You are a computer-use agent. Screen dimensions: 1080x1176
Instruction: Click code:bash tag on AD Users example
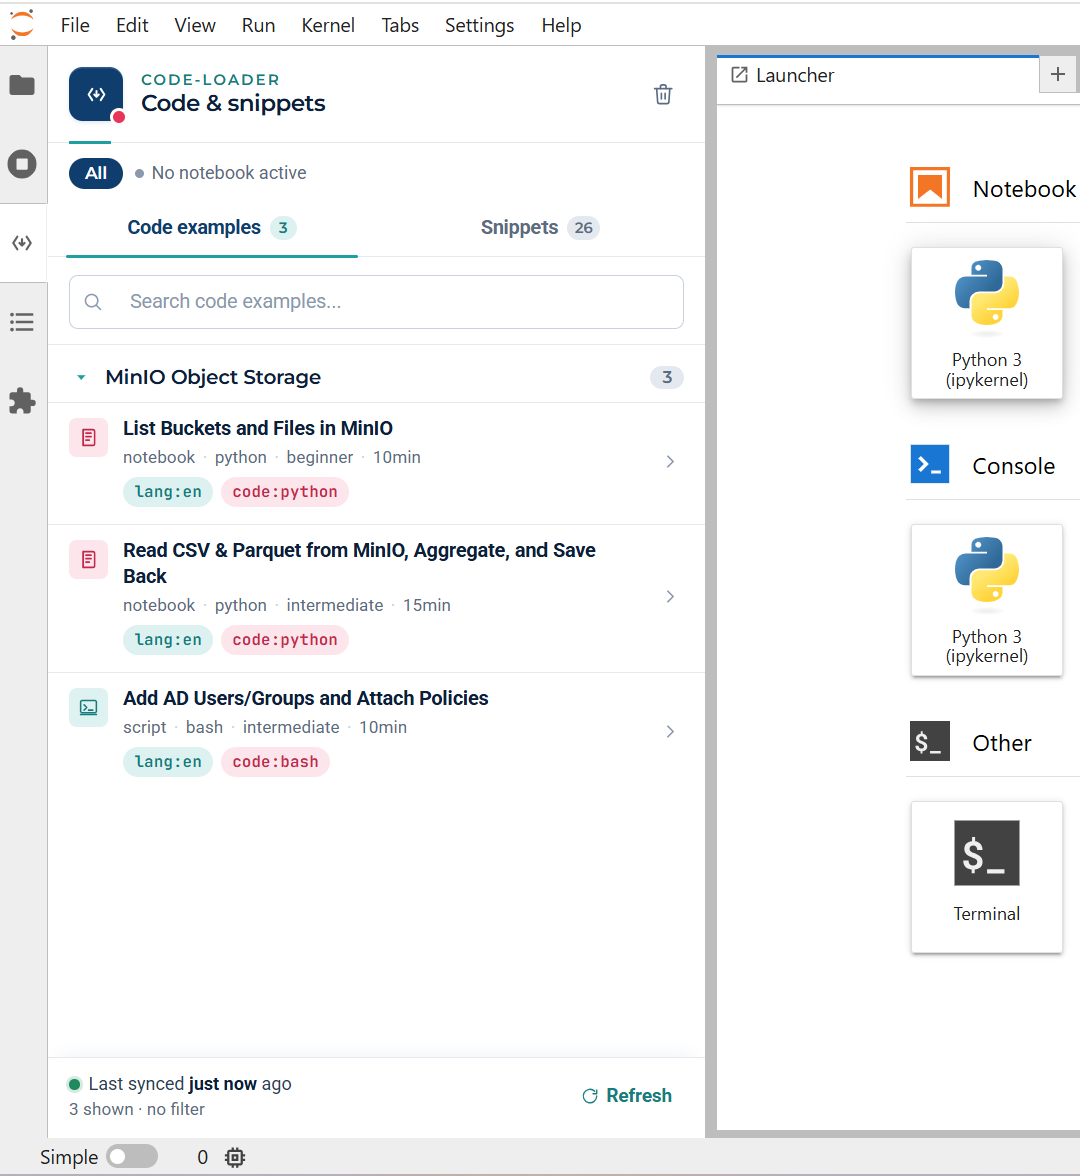point(275,762)
